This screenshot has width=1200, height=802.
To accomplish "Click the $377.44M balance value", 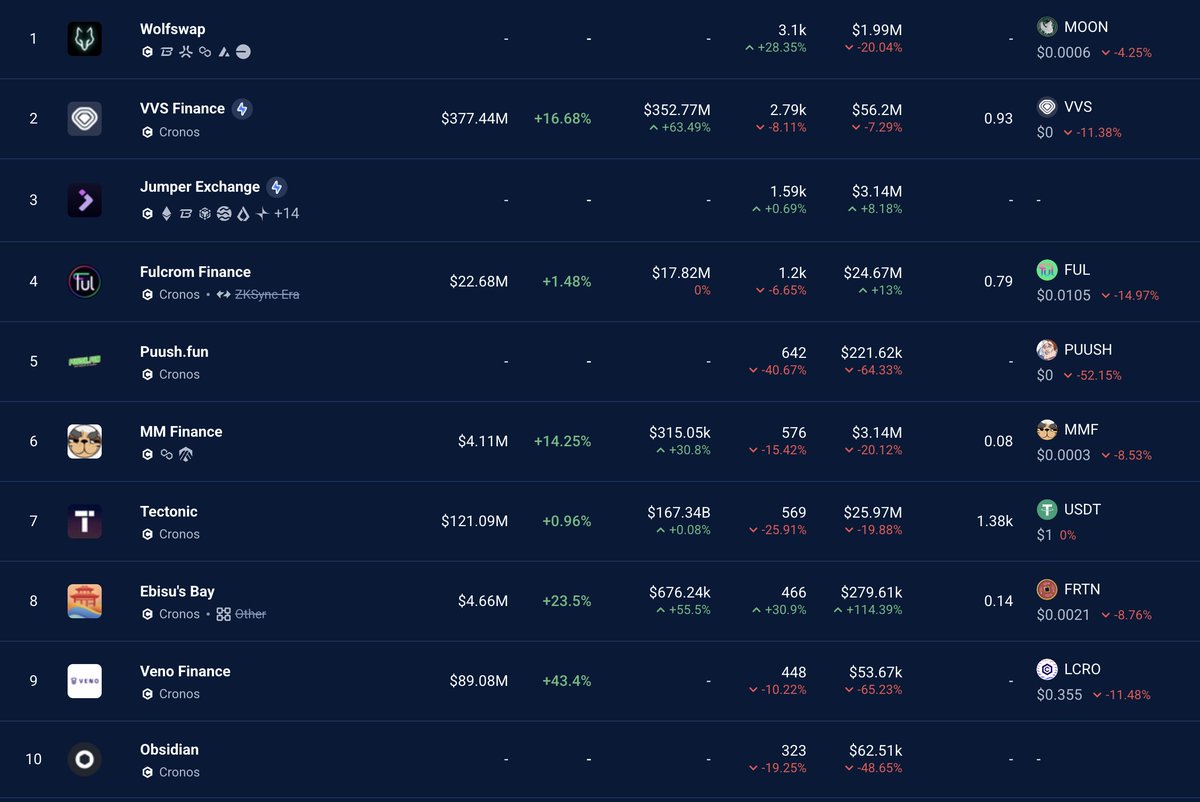I will (474, 119).
